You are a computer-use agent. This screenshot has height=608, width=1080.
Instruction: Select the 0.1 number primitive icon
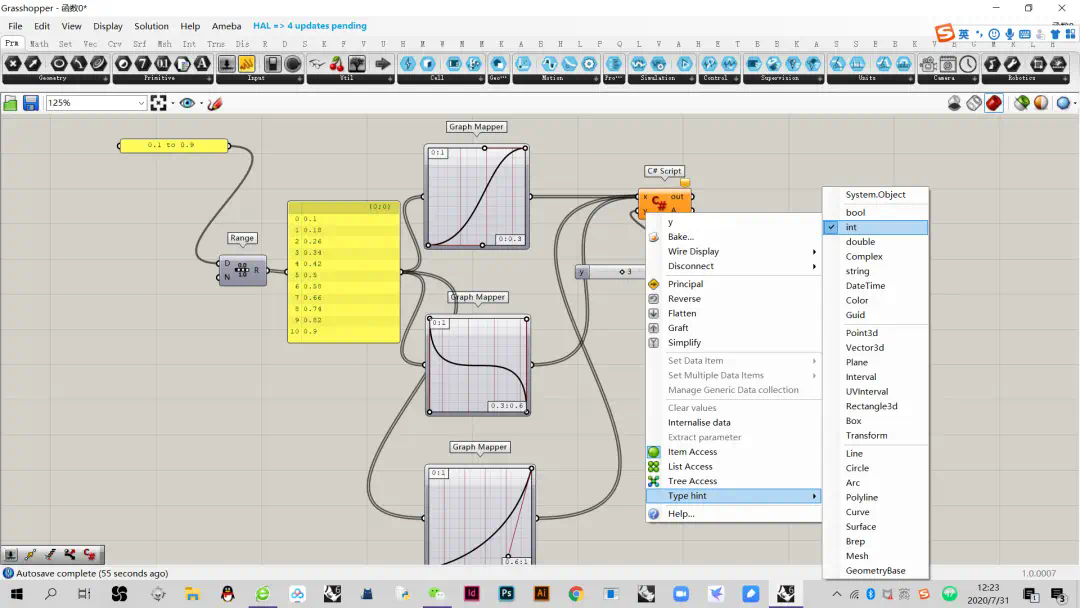tap(163, 64)
